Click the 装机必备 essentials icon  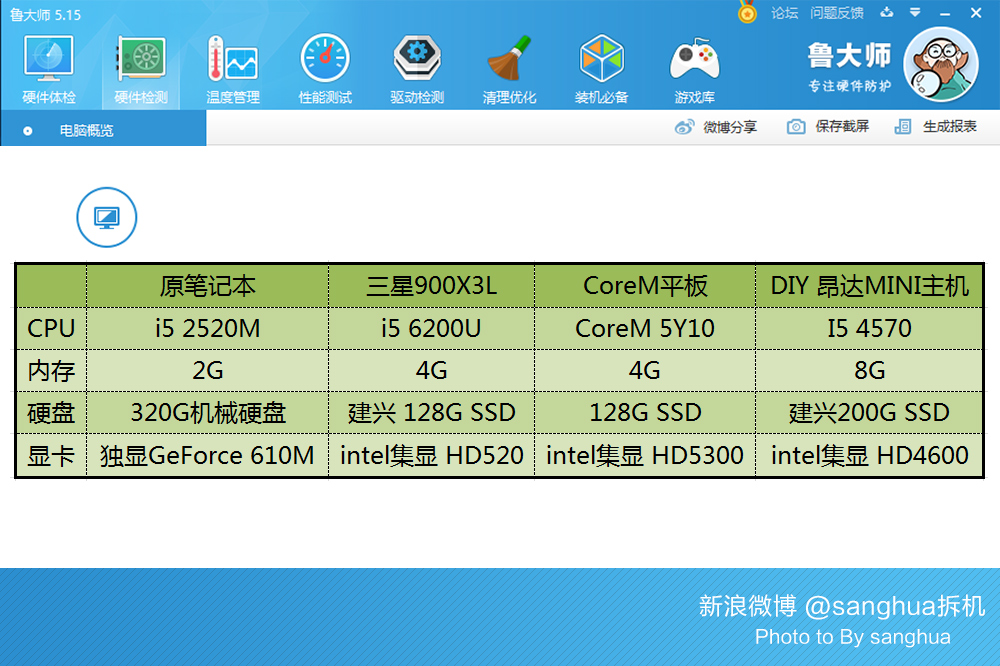[601, 67]
